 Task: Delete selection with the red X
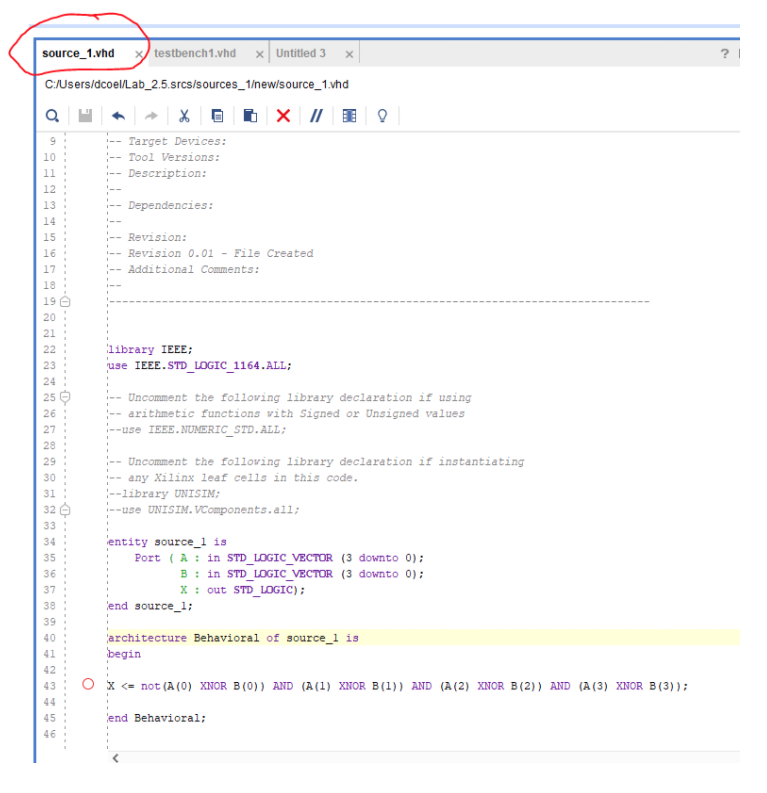pyautogui.click(x=283, y=116)
